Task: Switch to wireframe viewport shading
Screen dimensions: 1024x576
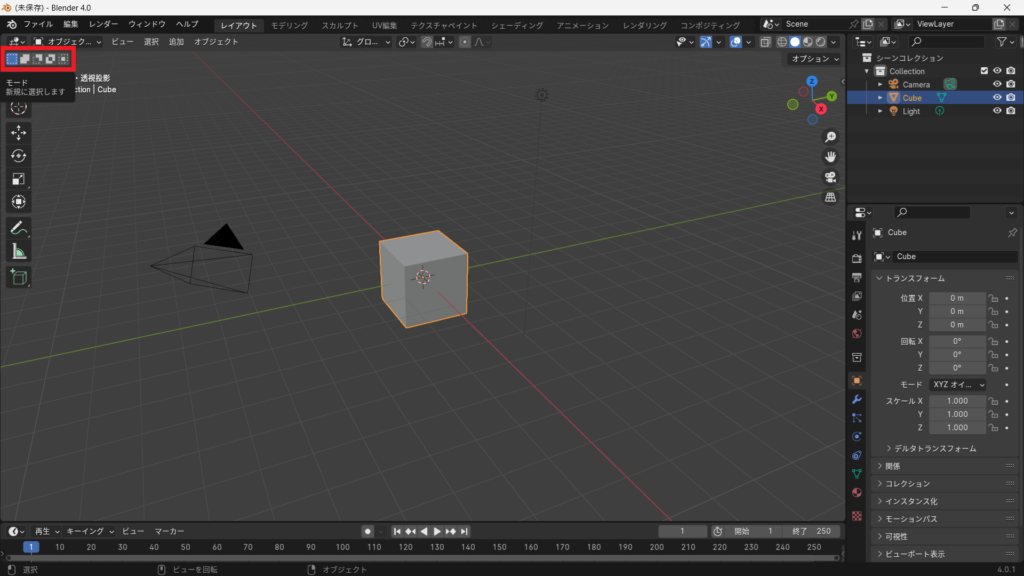Action: tap(782, 42)
